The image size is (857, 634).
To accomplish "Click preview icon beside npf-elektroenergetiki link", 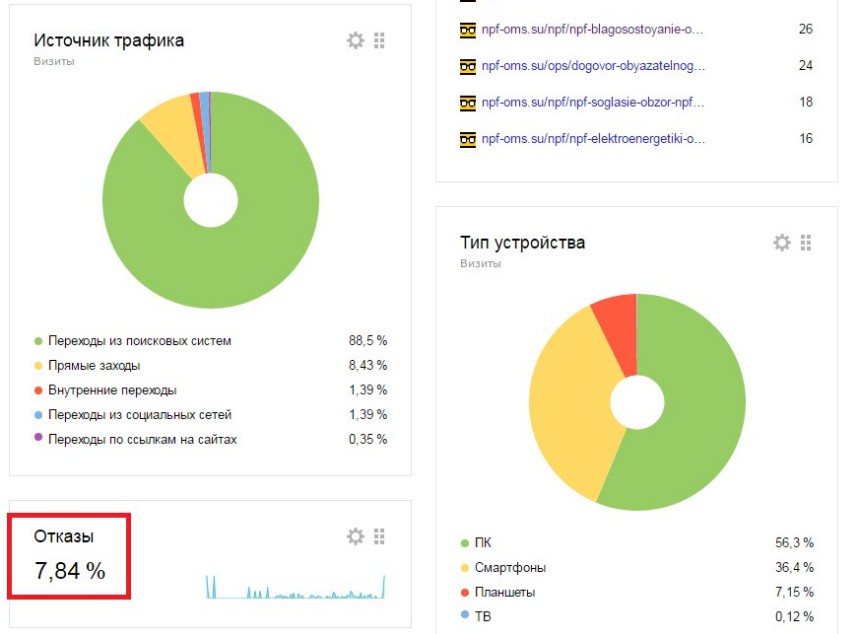I will tap(468, 140).
